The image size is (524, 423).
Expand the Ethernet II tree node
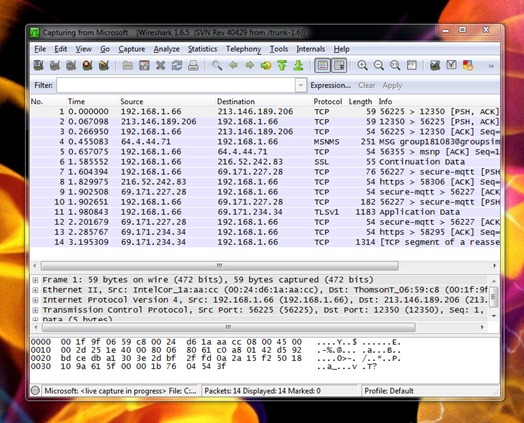coord(35,290)
